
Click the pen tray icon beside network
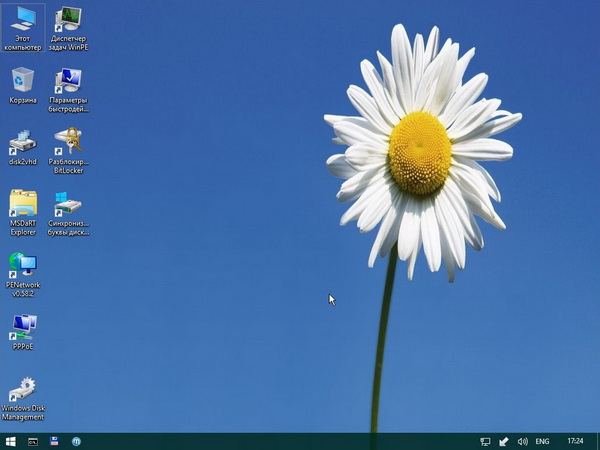(504, 441)
